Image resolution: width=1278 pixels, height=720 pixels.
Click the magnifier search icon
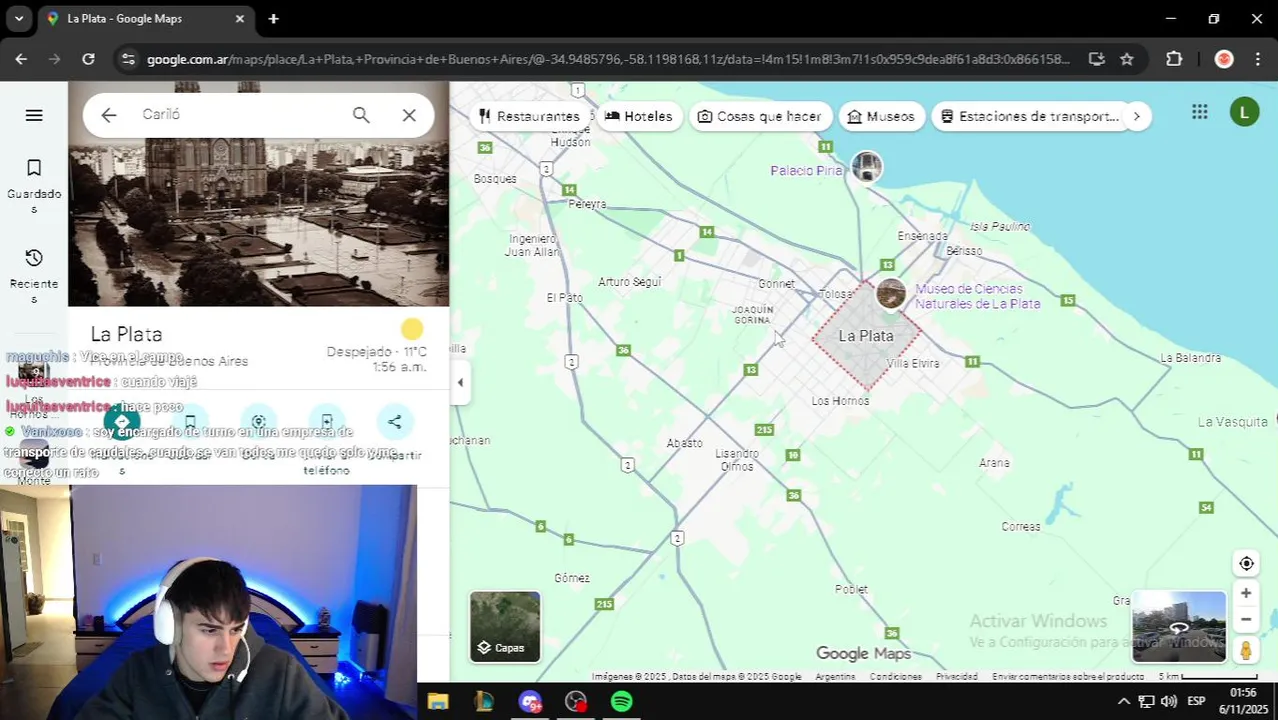tap(361, 115)
